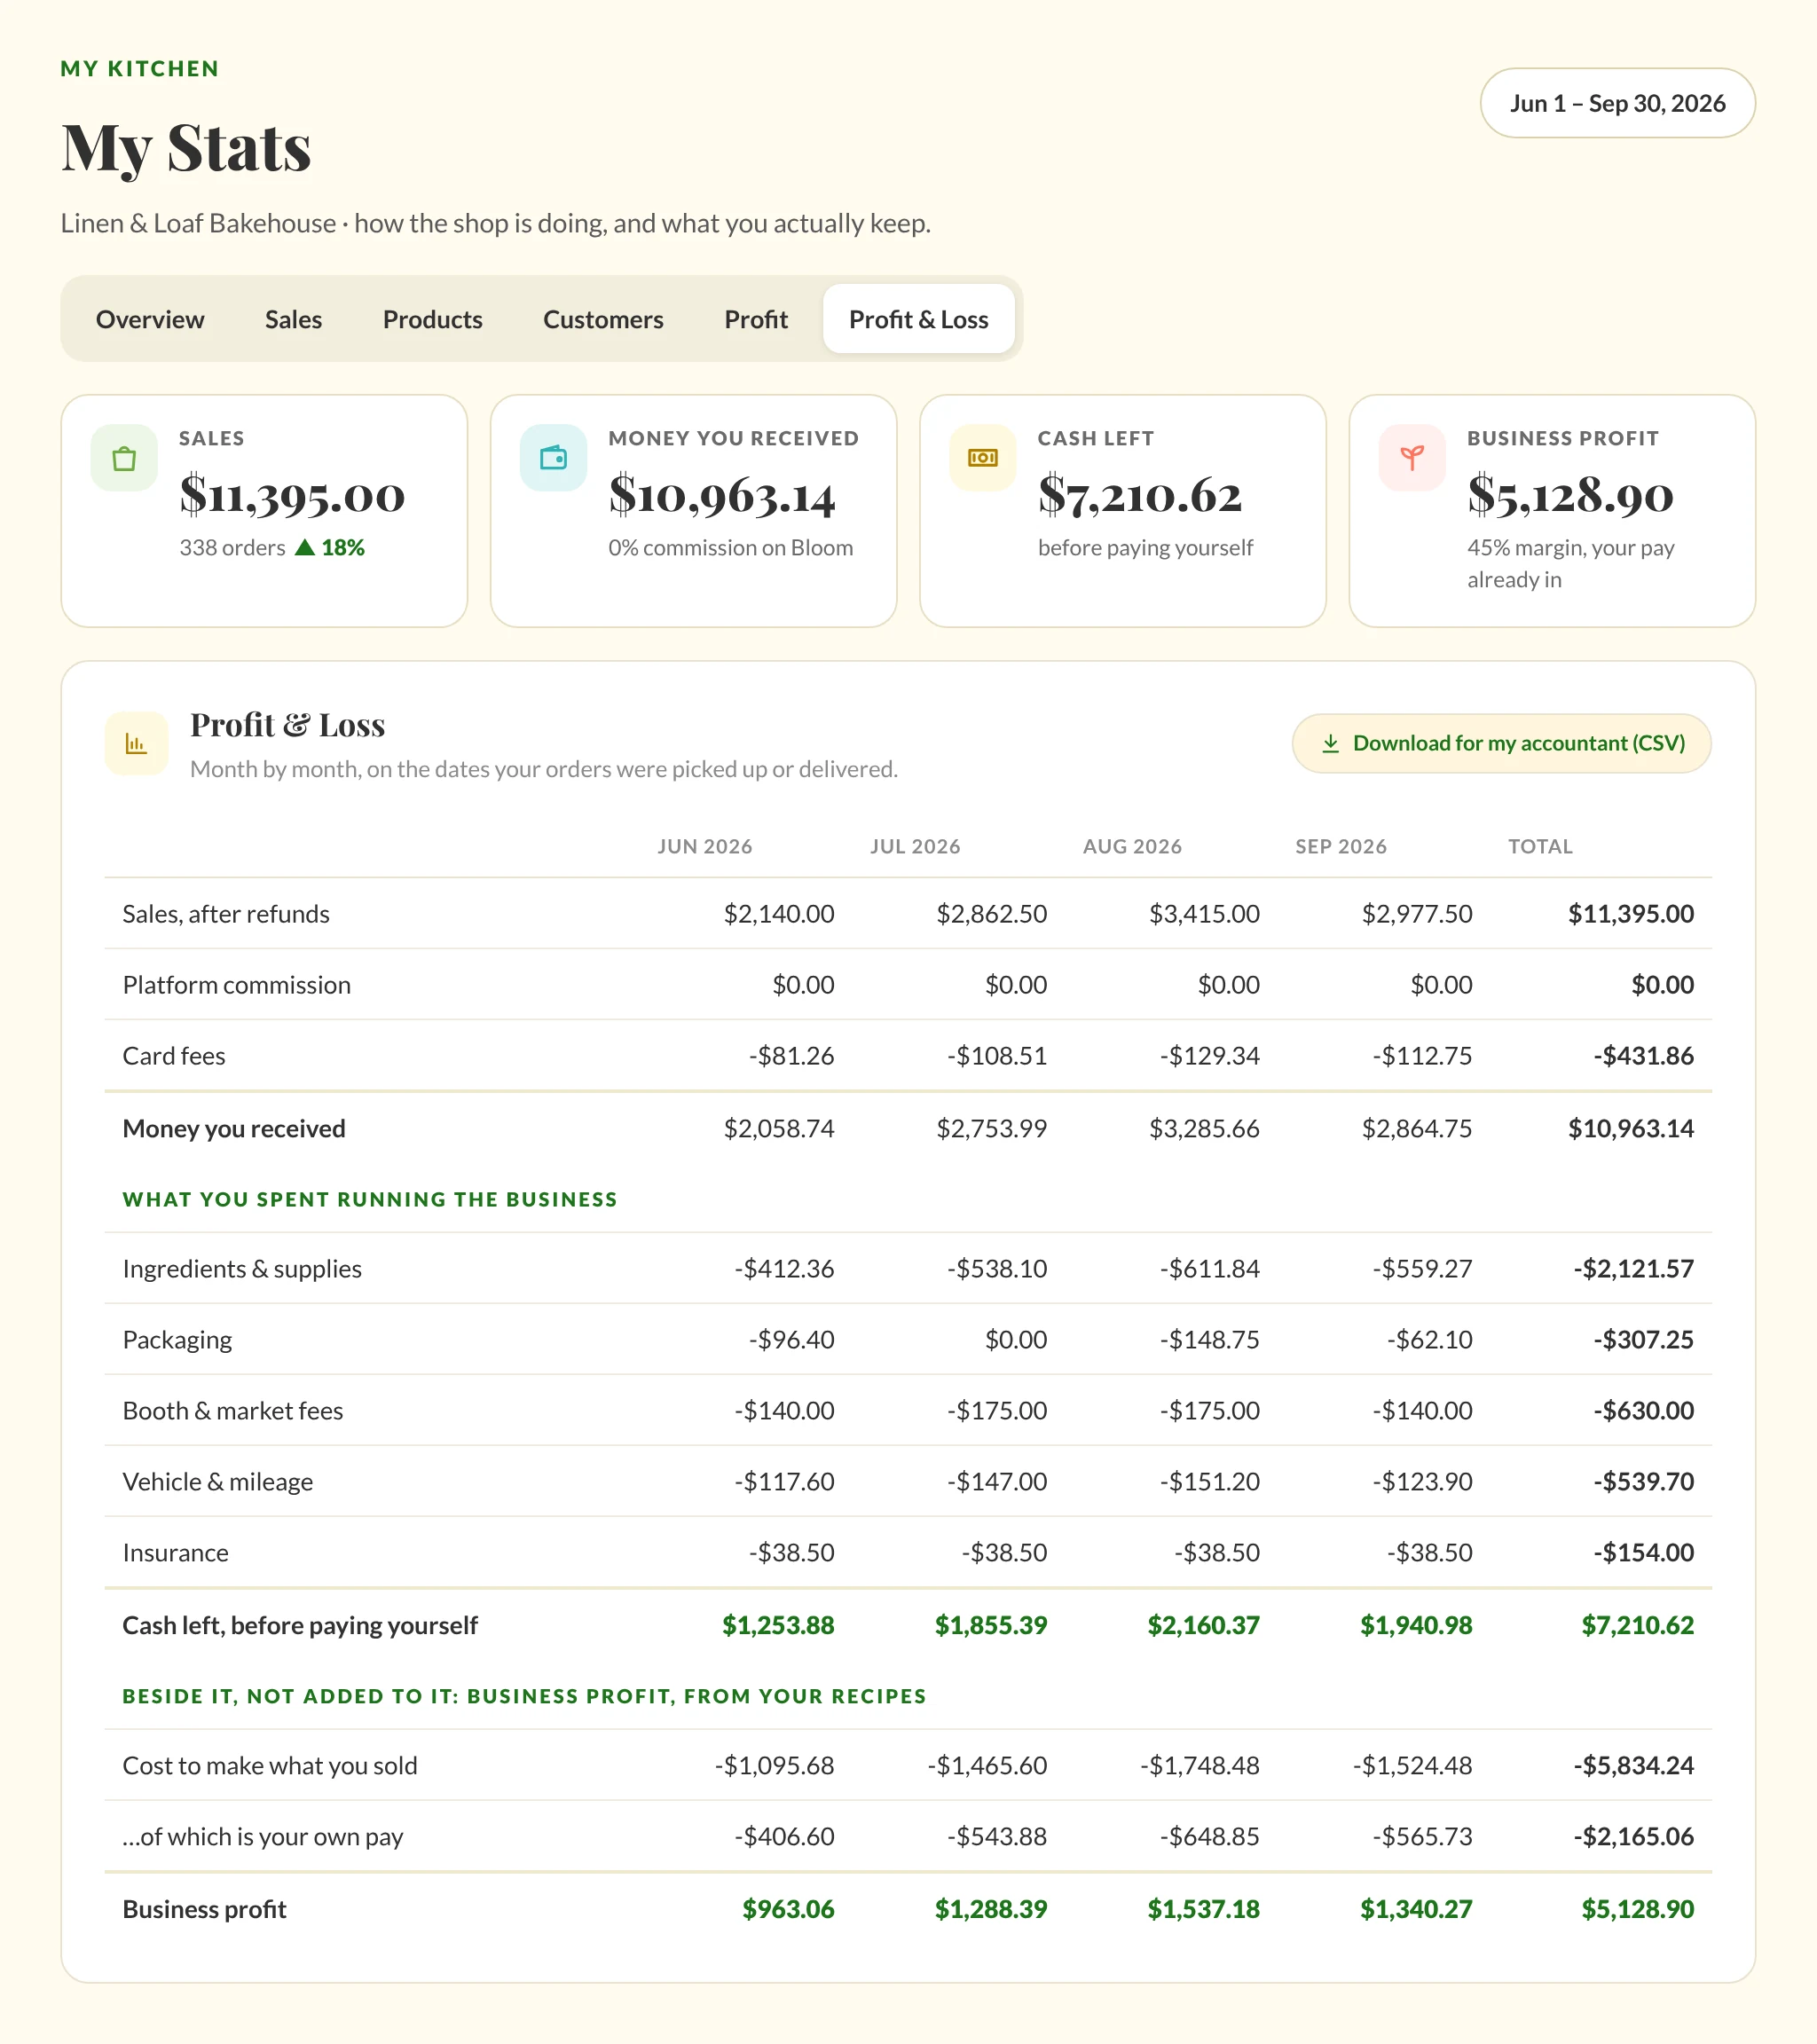
Task: Click Card fees total -$431.86
Action: tap(1643, 1056)
